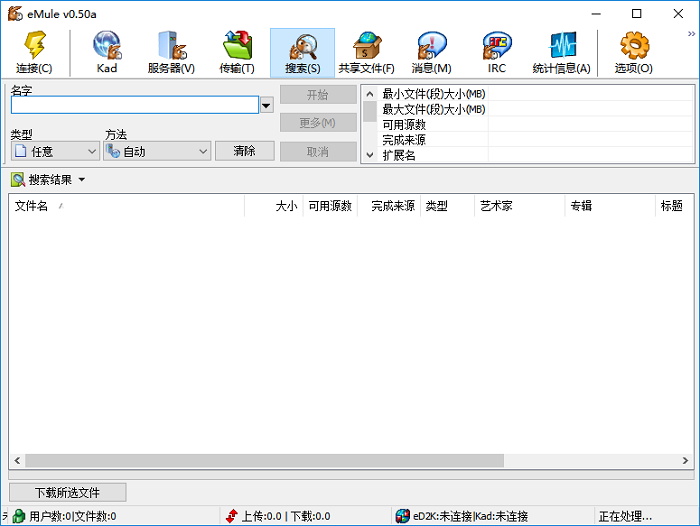The image size is (700, 526).
Task: Open the 方法 自动 search method dropdown
Action: 157,152
